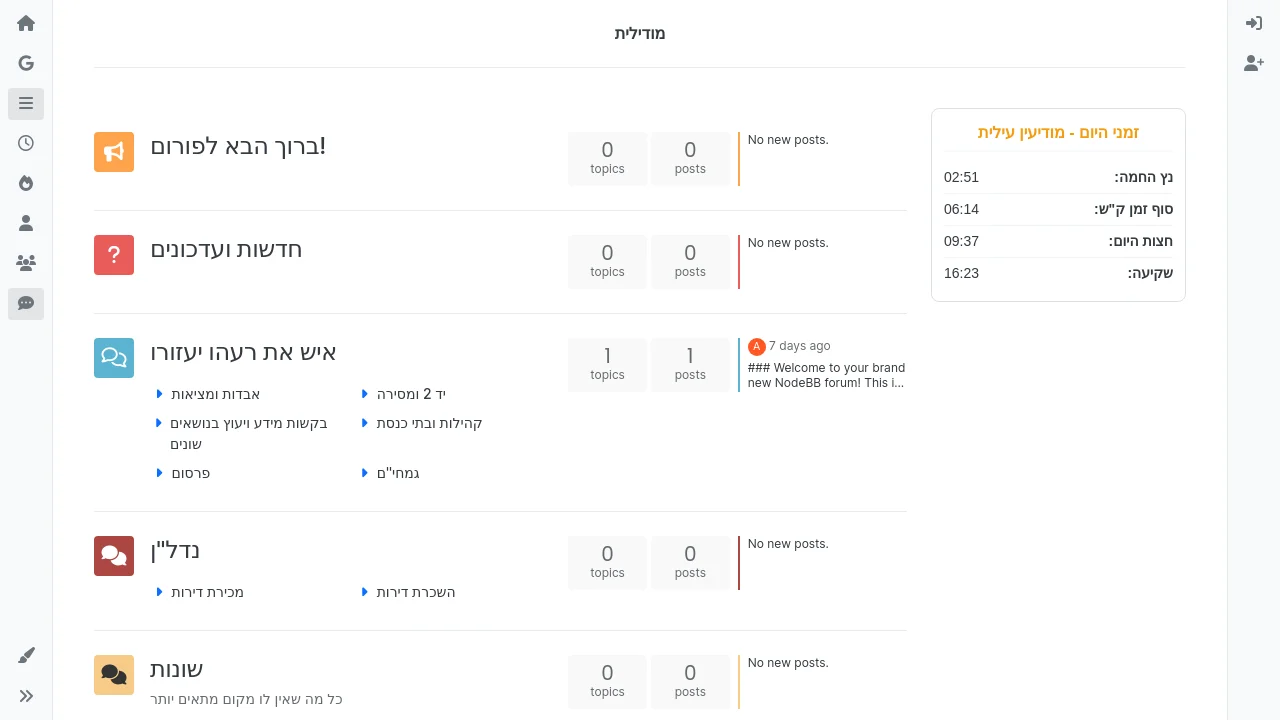Open the אבדות ומציאות subcategory
Image resolution: width=1280 pixels, height=720 pixels.
coord(215,394)
